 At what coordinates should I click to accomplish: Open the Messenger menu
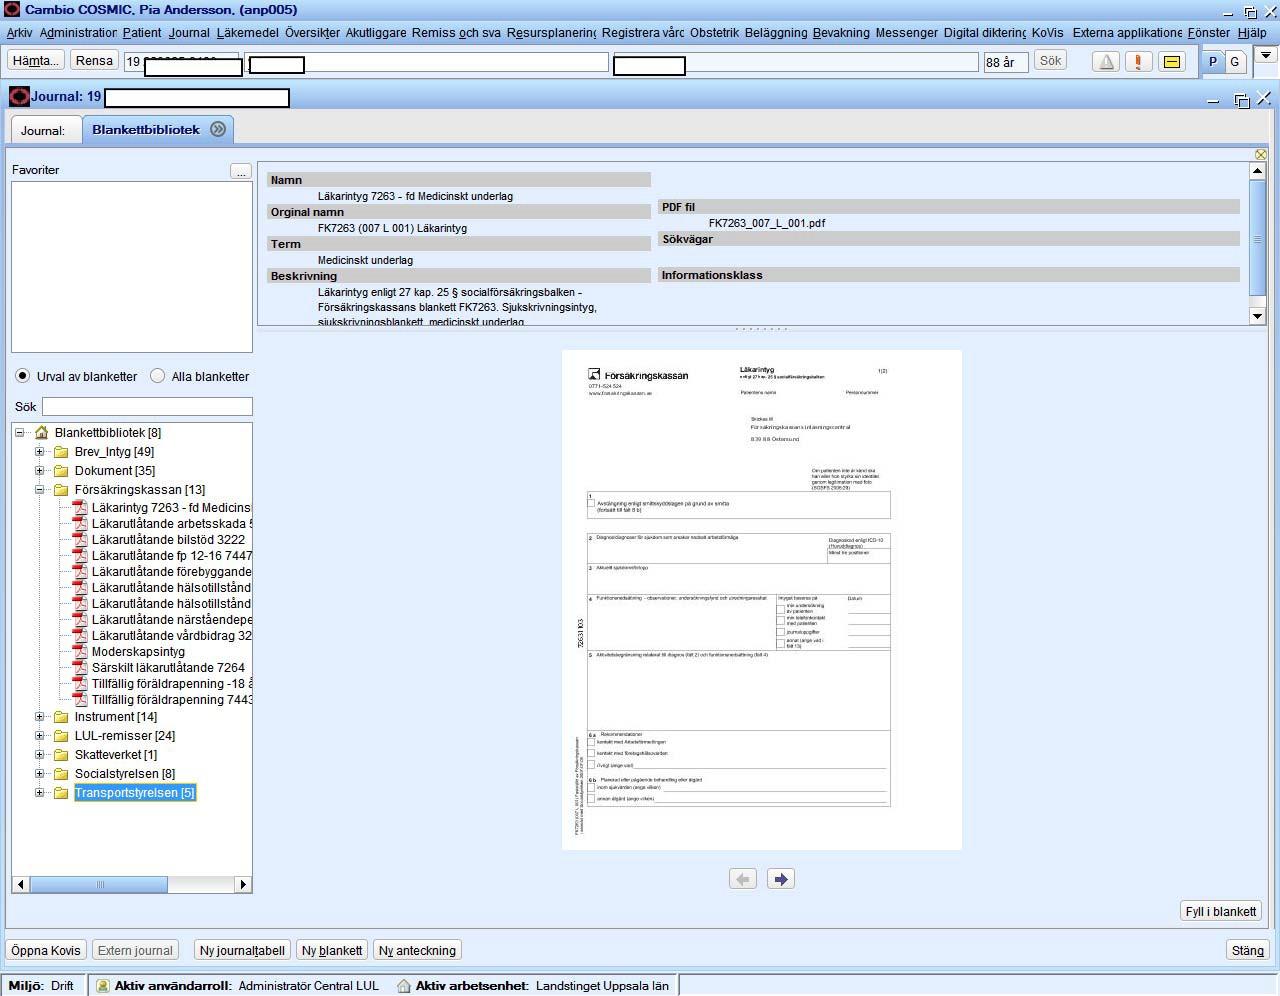[907, 33]
